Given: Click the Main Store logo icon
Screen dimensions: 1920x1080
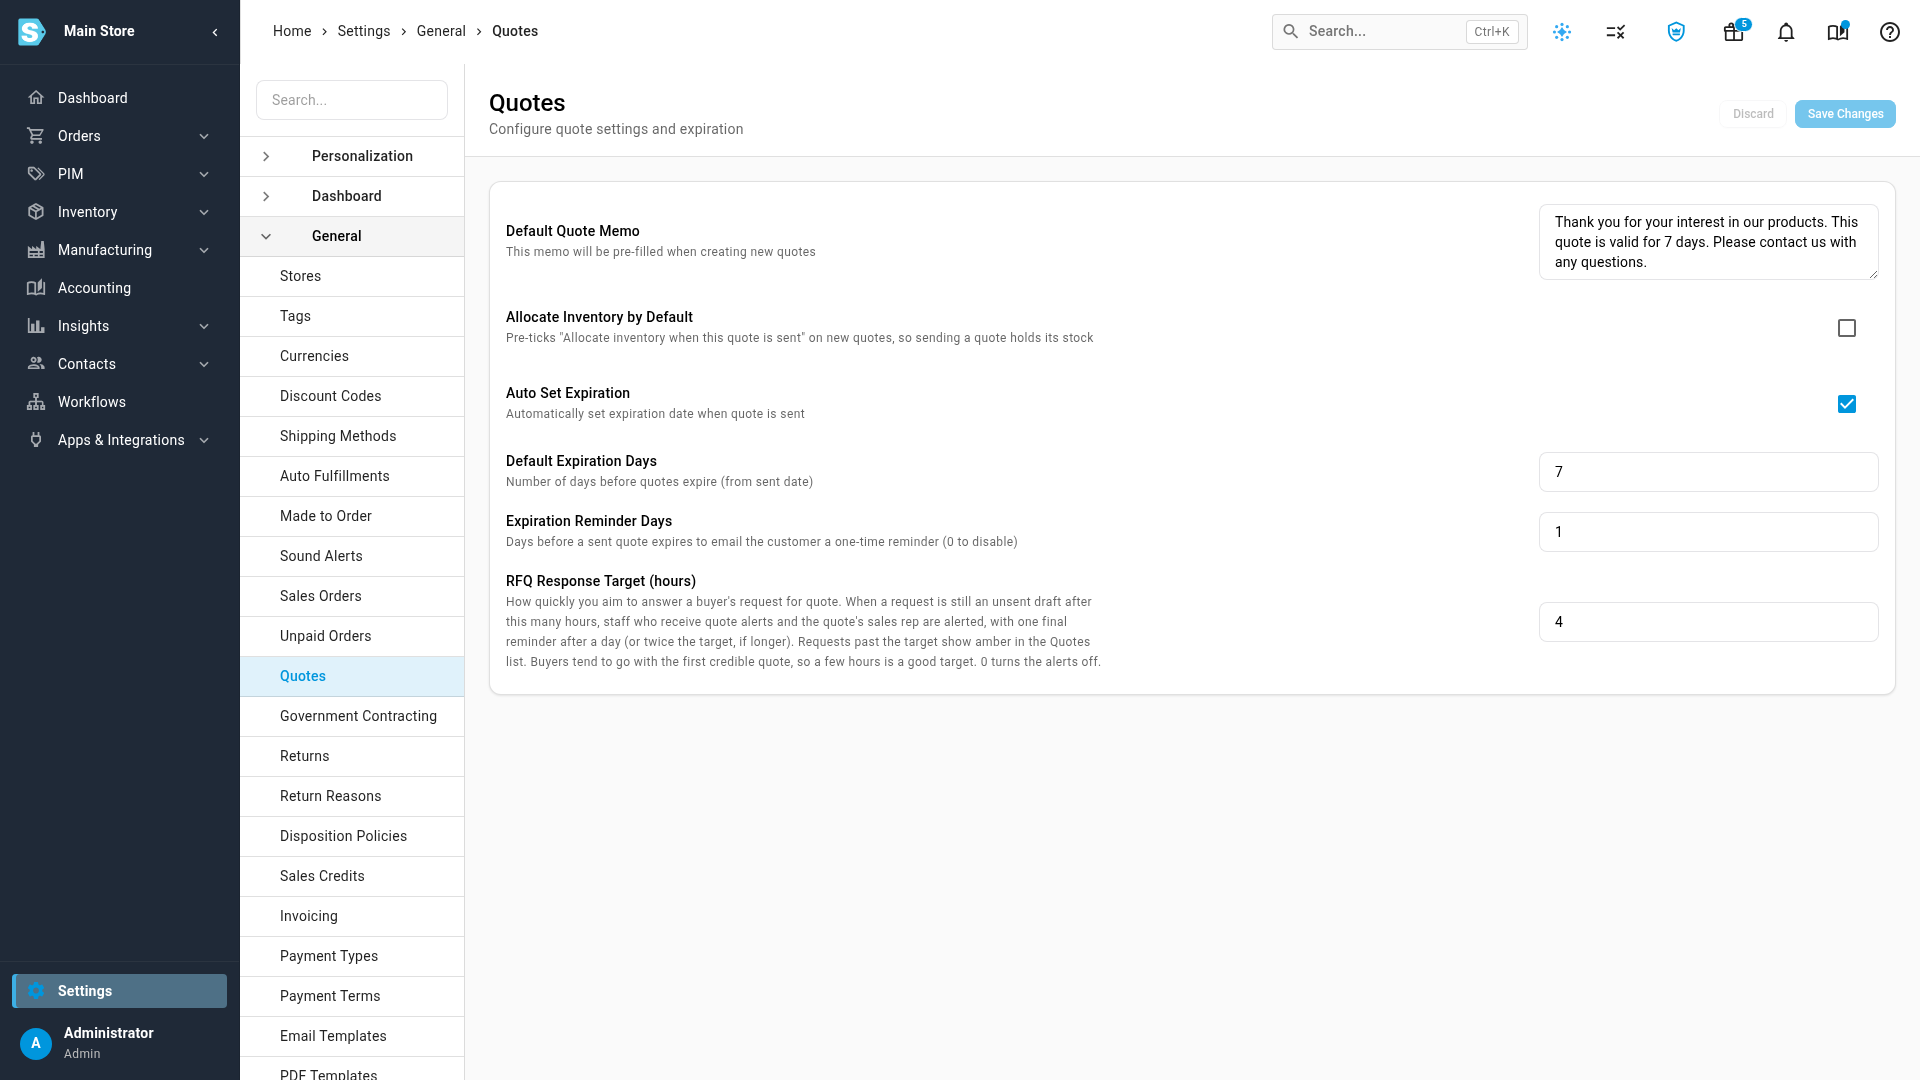Looking at the screenshot, I should 32,32.
